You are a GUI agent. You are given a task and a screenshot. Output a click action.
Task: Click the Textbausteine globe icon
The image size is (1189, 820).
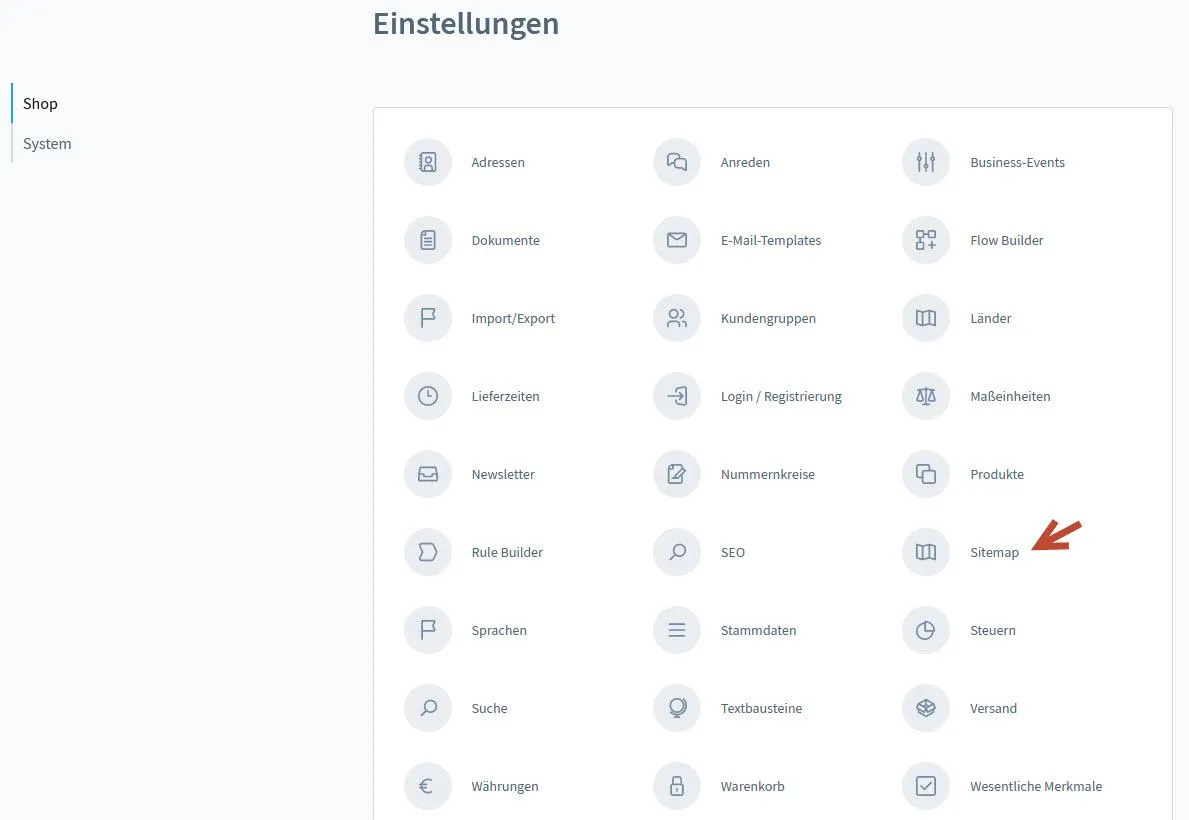coord(677,708)
